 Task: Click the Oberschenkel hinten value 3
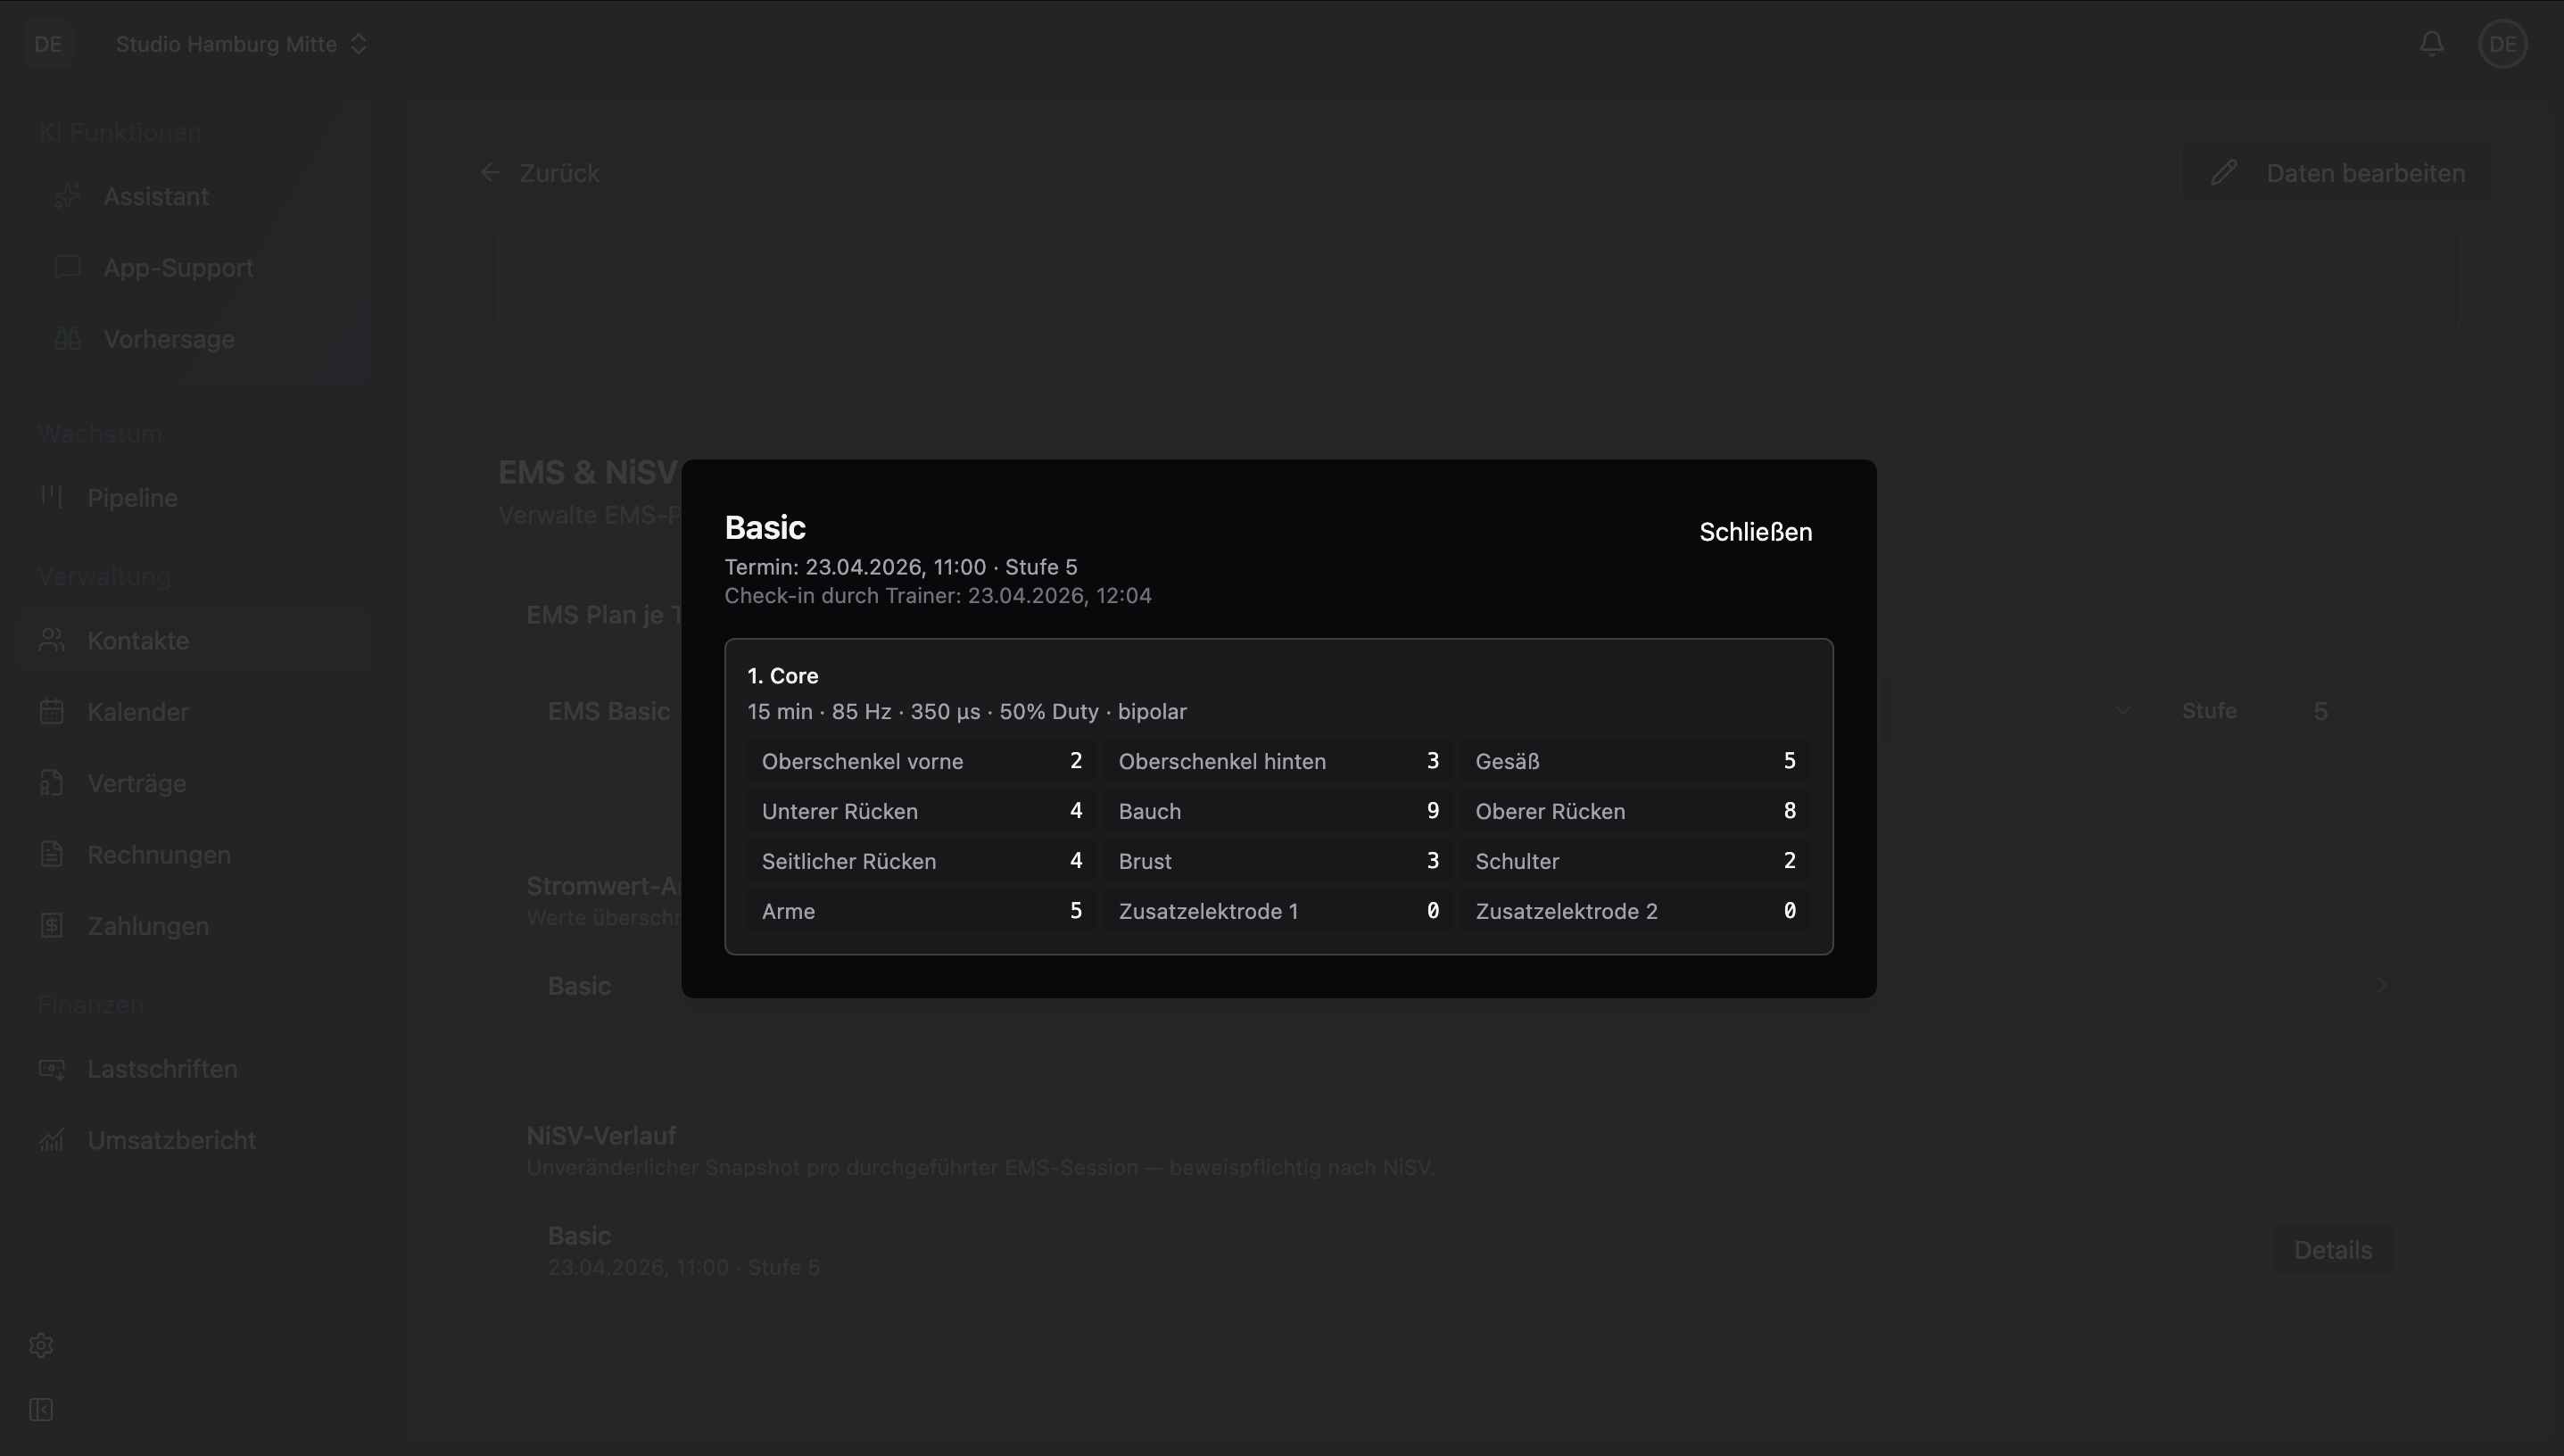(x=1433, y=761)
